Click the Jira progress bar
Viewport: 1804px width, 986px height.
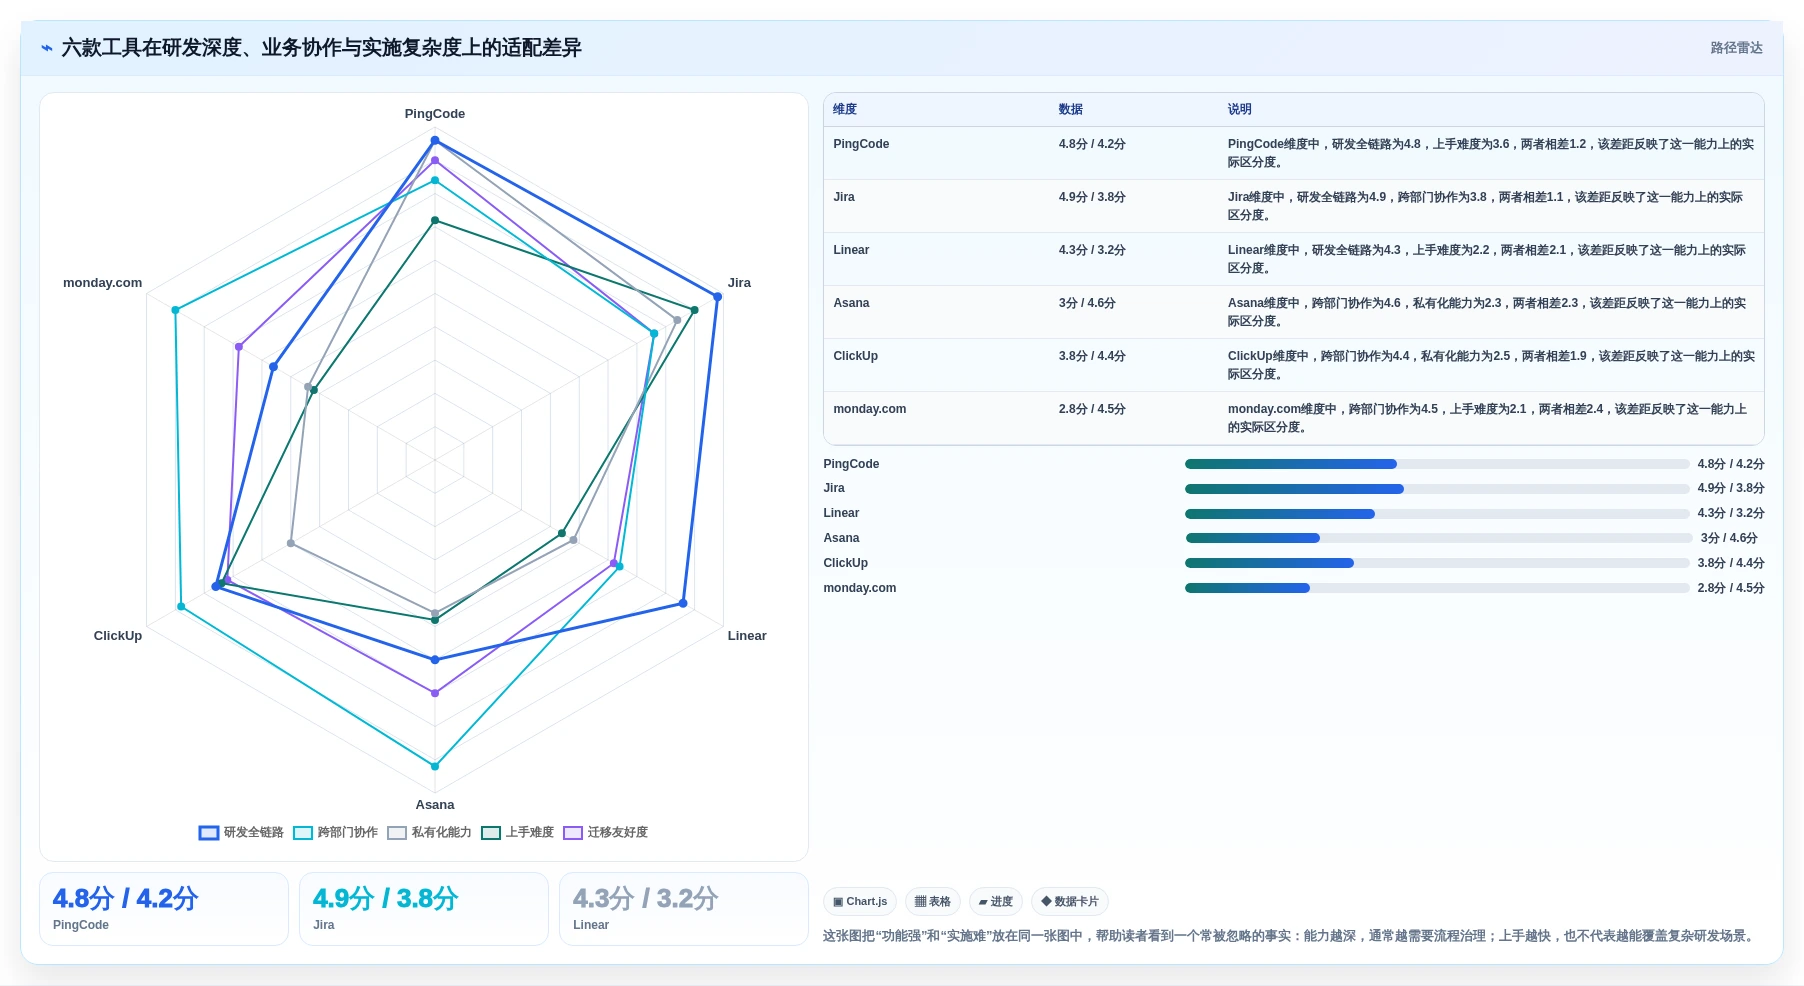[1437, 489]
